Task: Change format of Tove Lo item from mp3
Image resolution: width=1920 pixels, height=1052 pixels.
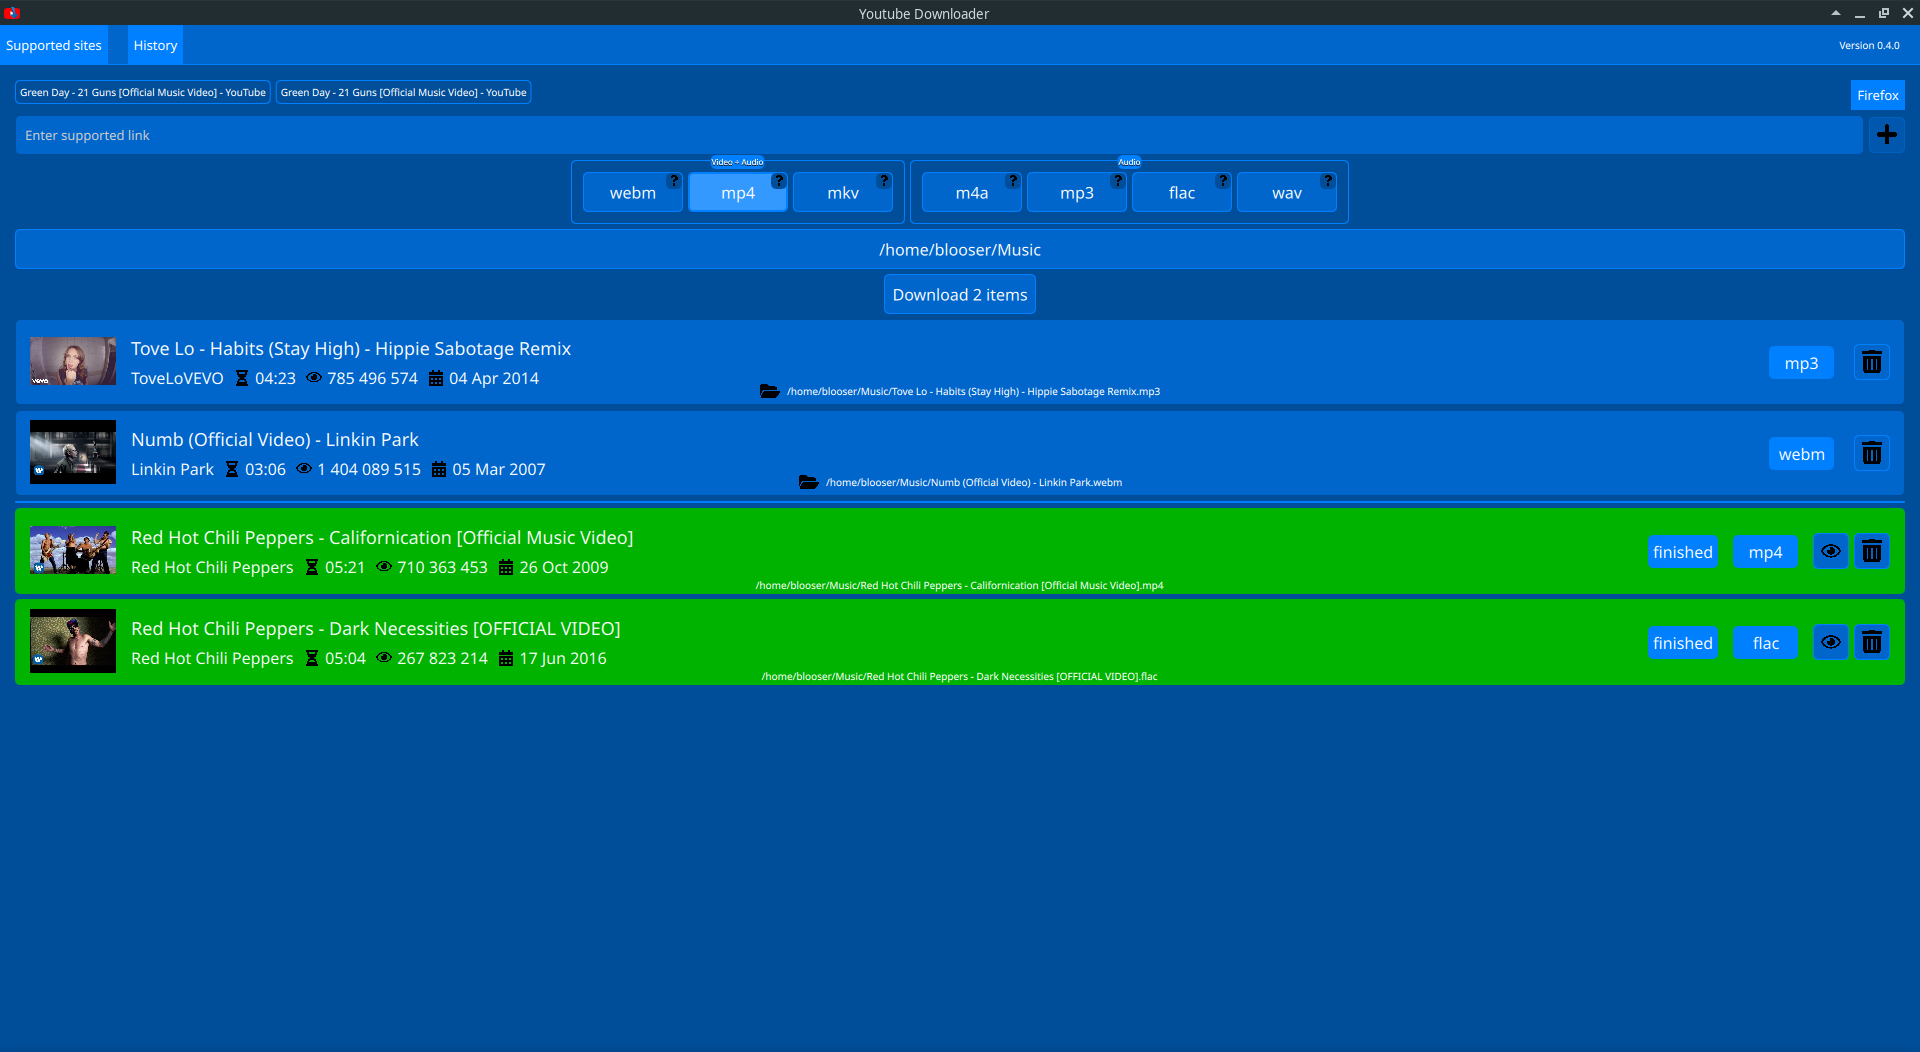Action: (1800, 363)
